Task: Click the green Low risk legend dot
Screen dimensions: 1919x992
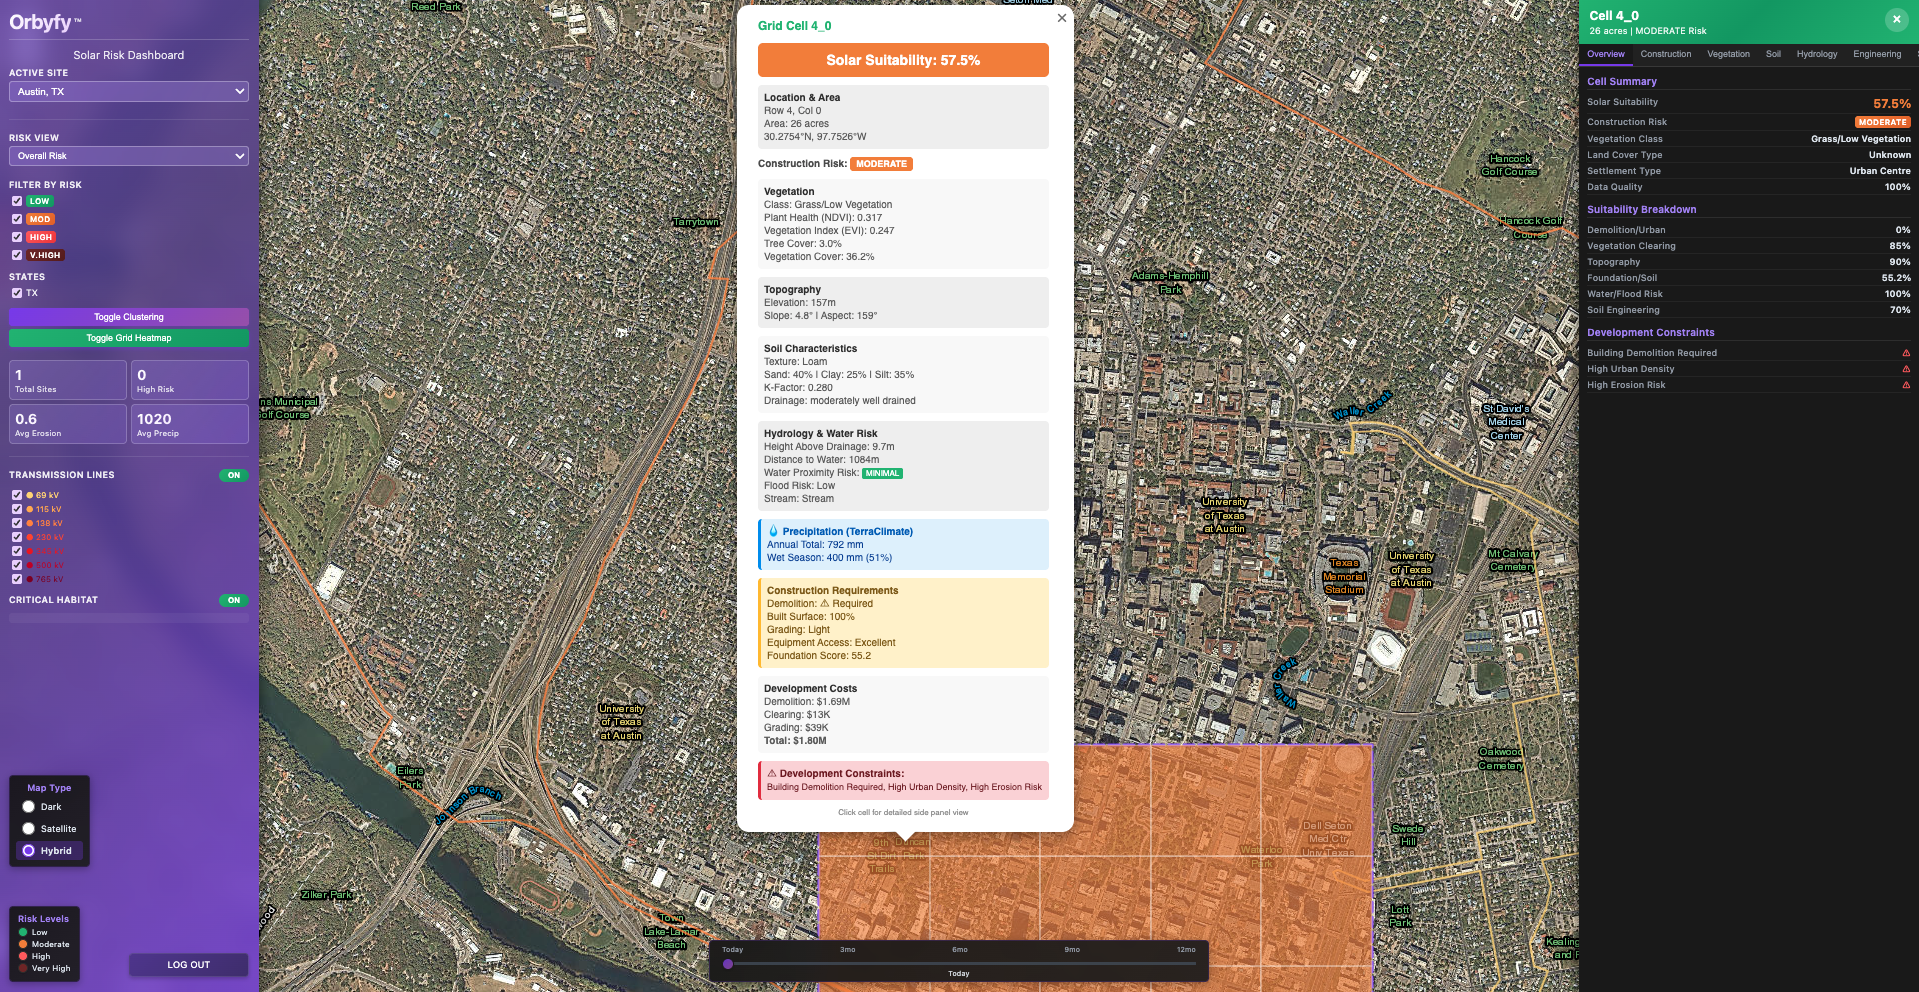Action: click(x=23, y=932)
